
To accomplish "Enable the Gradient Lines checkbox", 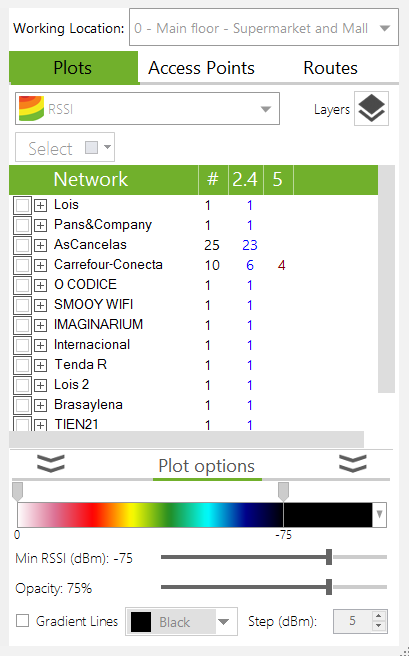I will point(23,620).
